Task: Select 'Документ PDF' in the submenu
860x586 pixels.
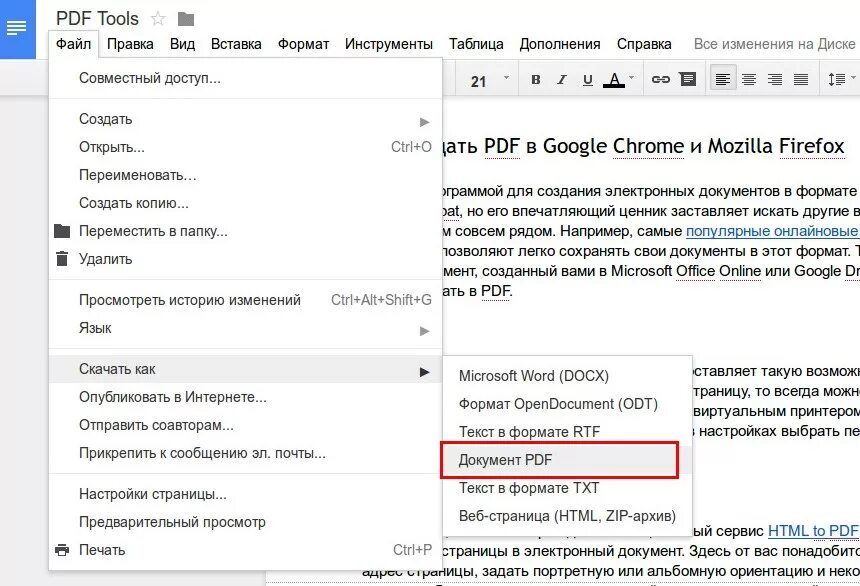Action: [x=505, y=460]
